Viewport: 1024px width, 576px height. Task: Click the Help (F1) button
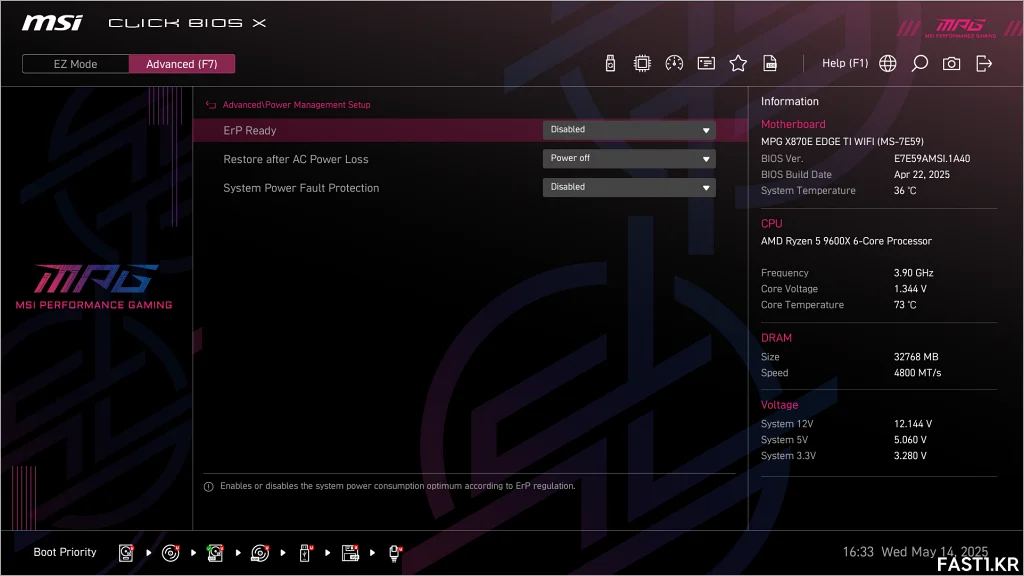click(845, 63)
